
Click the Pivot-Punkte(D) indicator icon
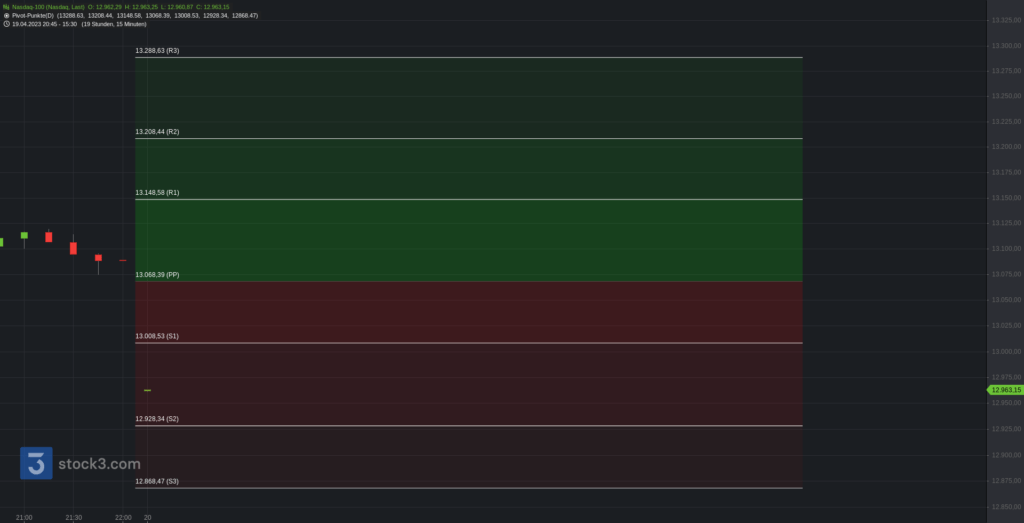tap(7, 15)
